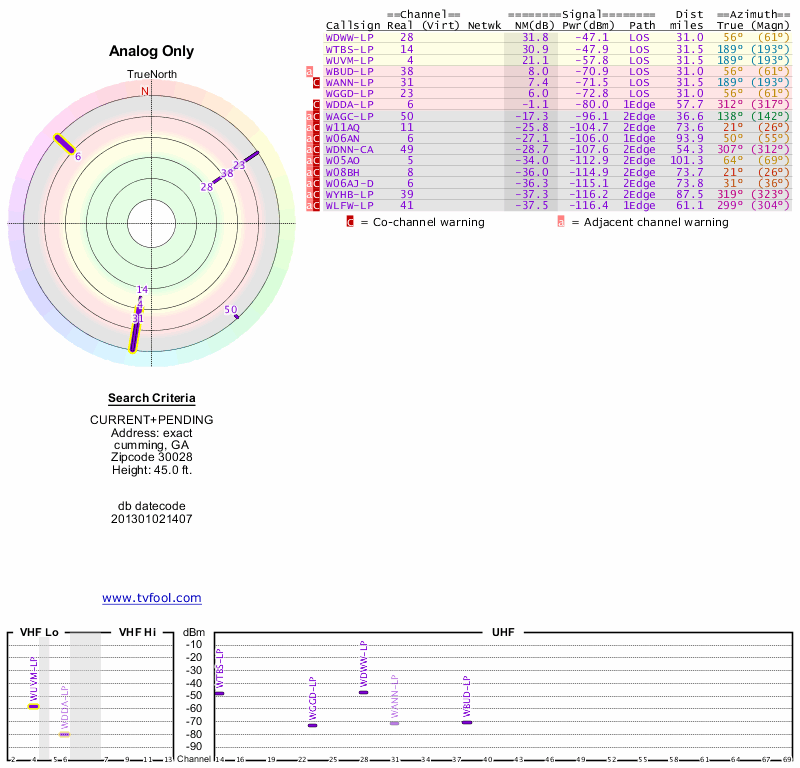The height and width of the screenshot is (768, 800).
Task: Click the red co-channel warning legend icon
Action: [x=350, y=222]
